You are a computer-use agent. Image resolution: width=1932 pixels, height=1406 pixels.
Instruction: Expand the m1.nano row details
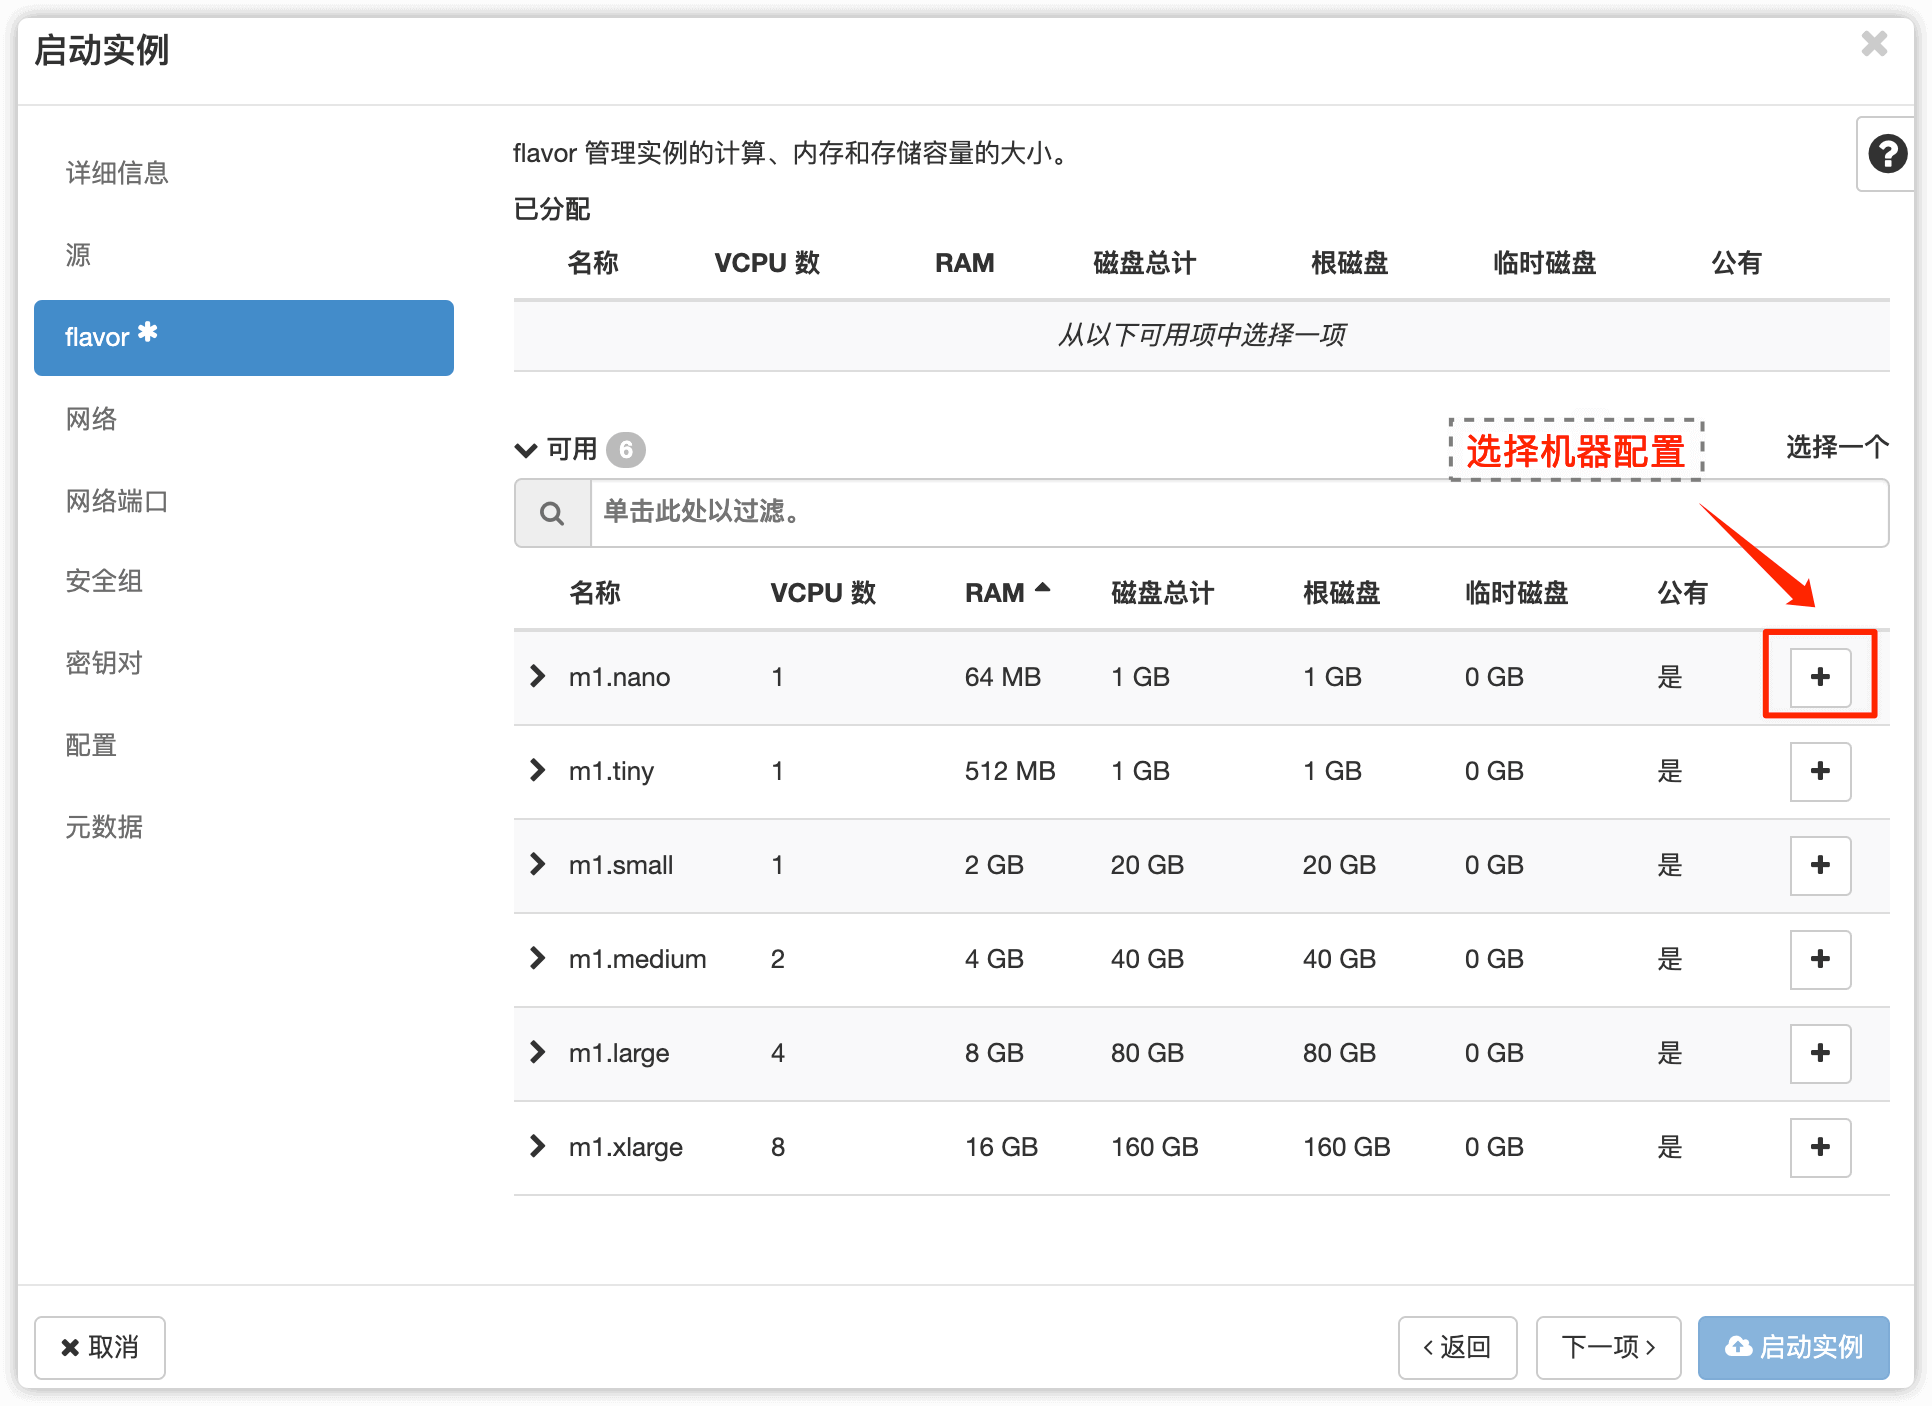pos(538,676)
